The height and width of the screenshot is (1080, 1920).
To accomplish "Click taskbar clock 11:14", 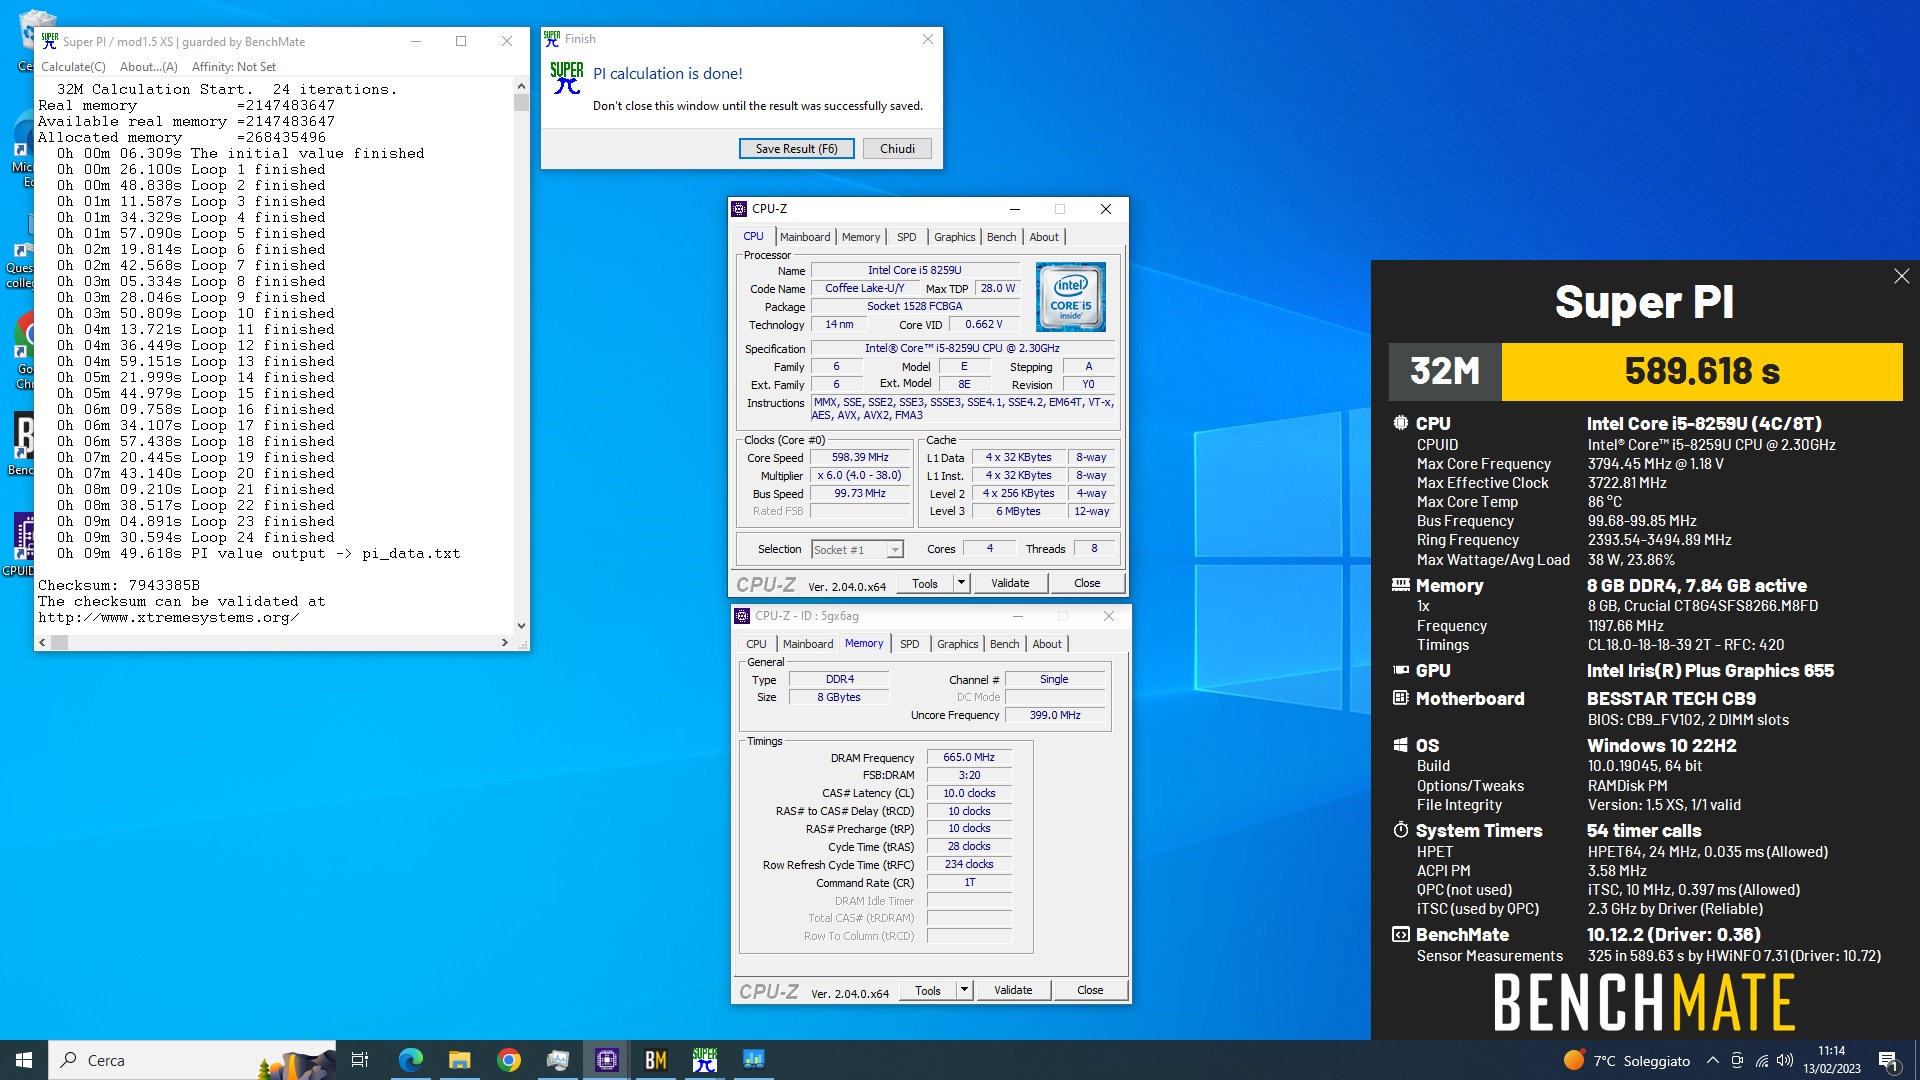I will (x=1832, y=1060).
